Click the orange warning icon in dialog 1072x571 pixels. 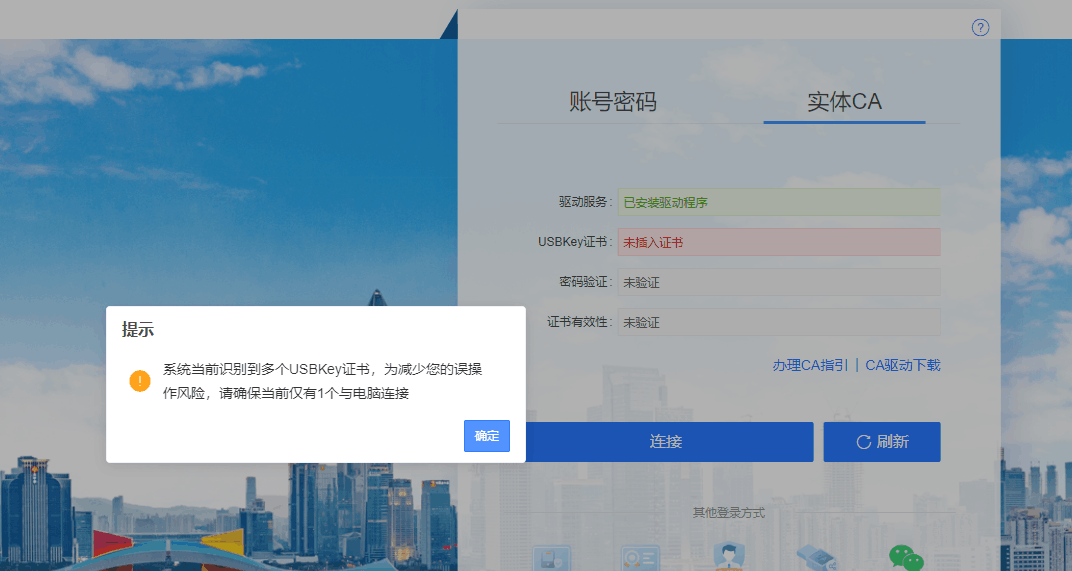pos(139,381)
